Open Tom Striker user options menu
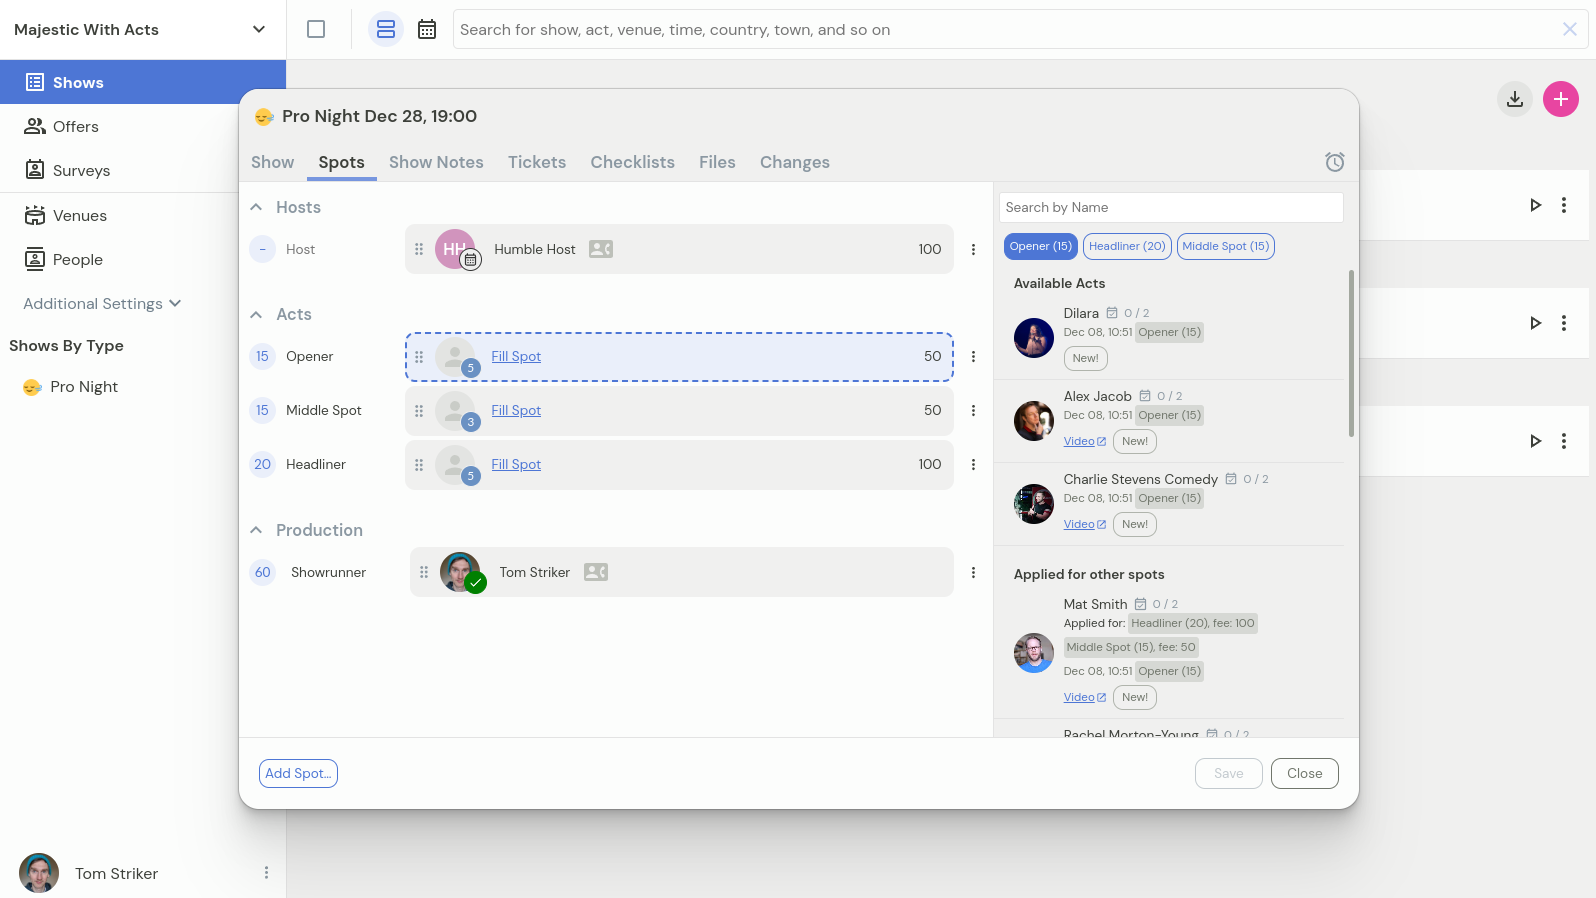This screenshot has height=898, width=1596. coord(266,873)
